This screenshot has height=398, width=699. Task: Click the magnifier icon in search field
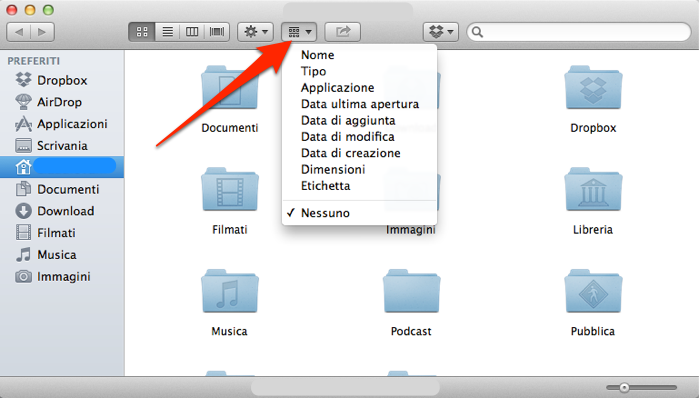(477, 32)
